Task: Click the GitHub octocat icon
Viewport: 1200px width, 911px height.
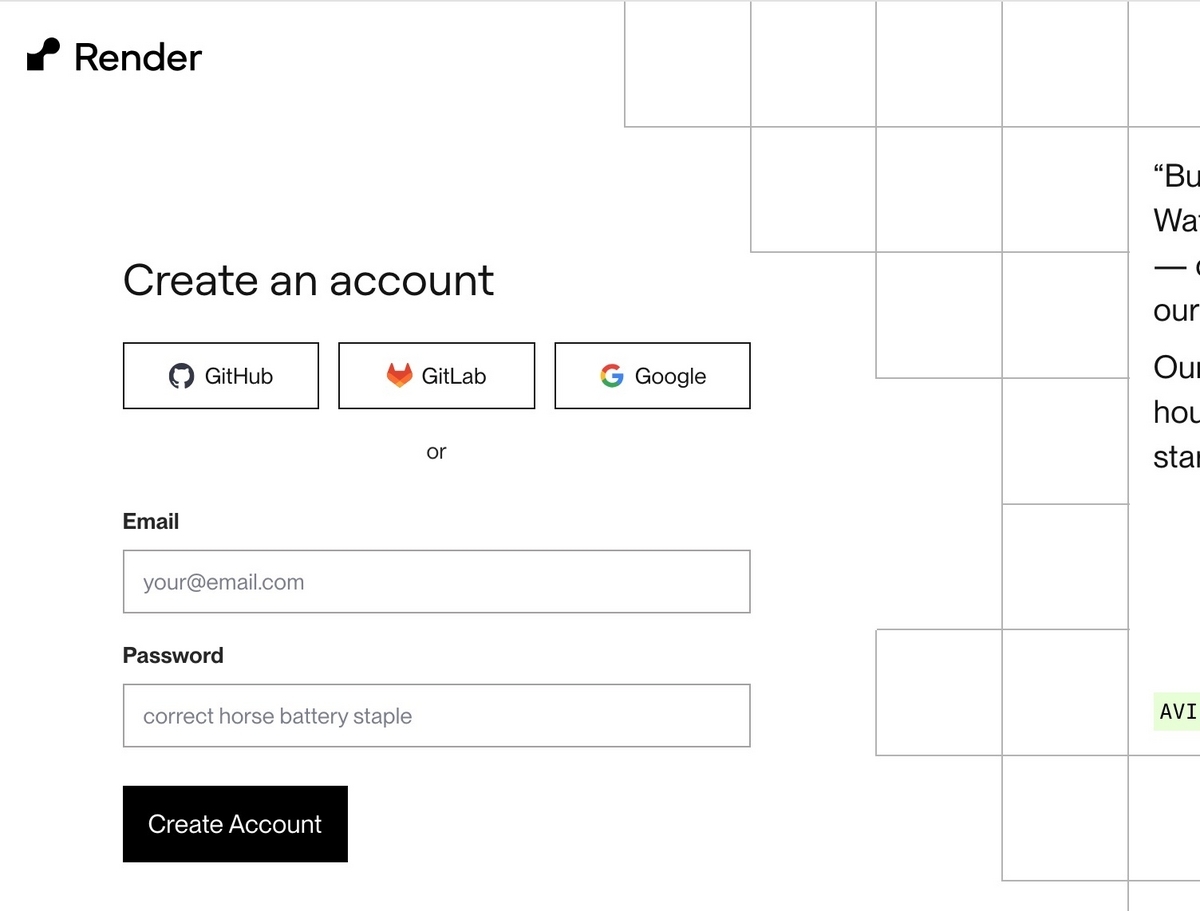Action: [x=181, y=376]
